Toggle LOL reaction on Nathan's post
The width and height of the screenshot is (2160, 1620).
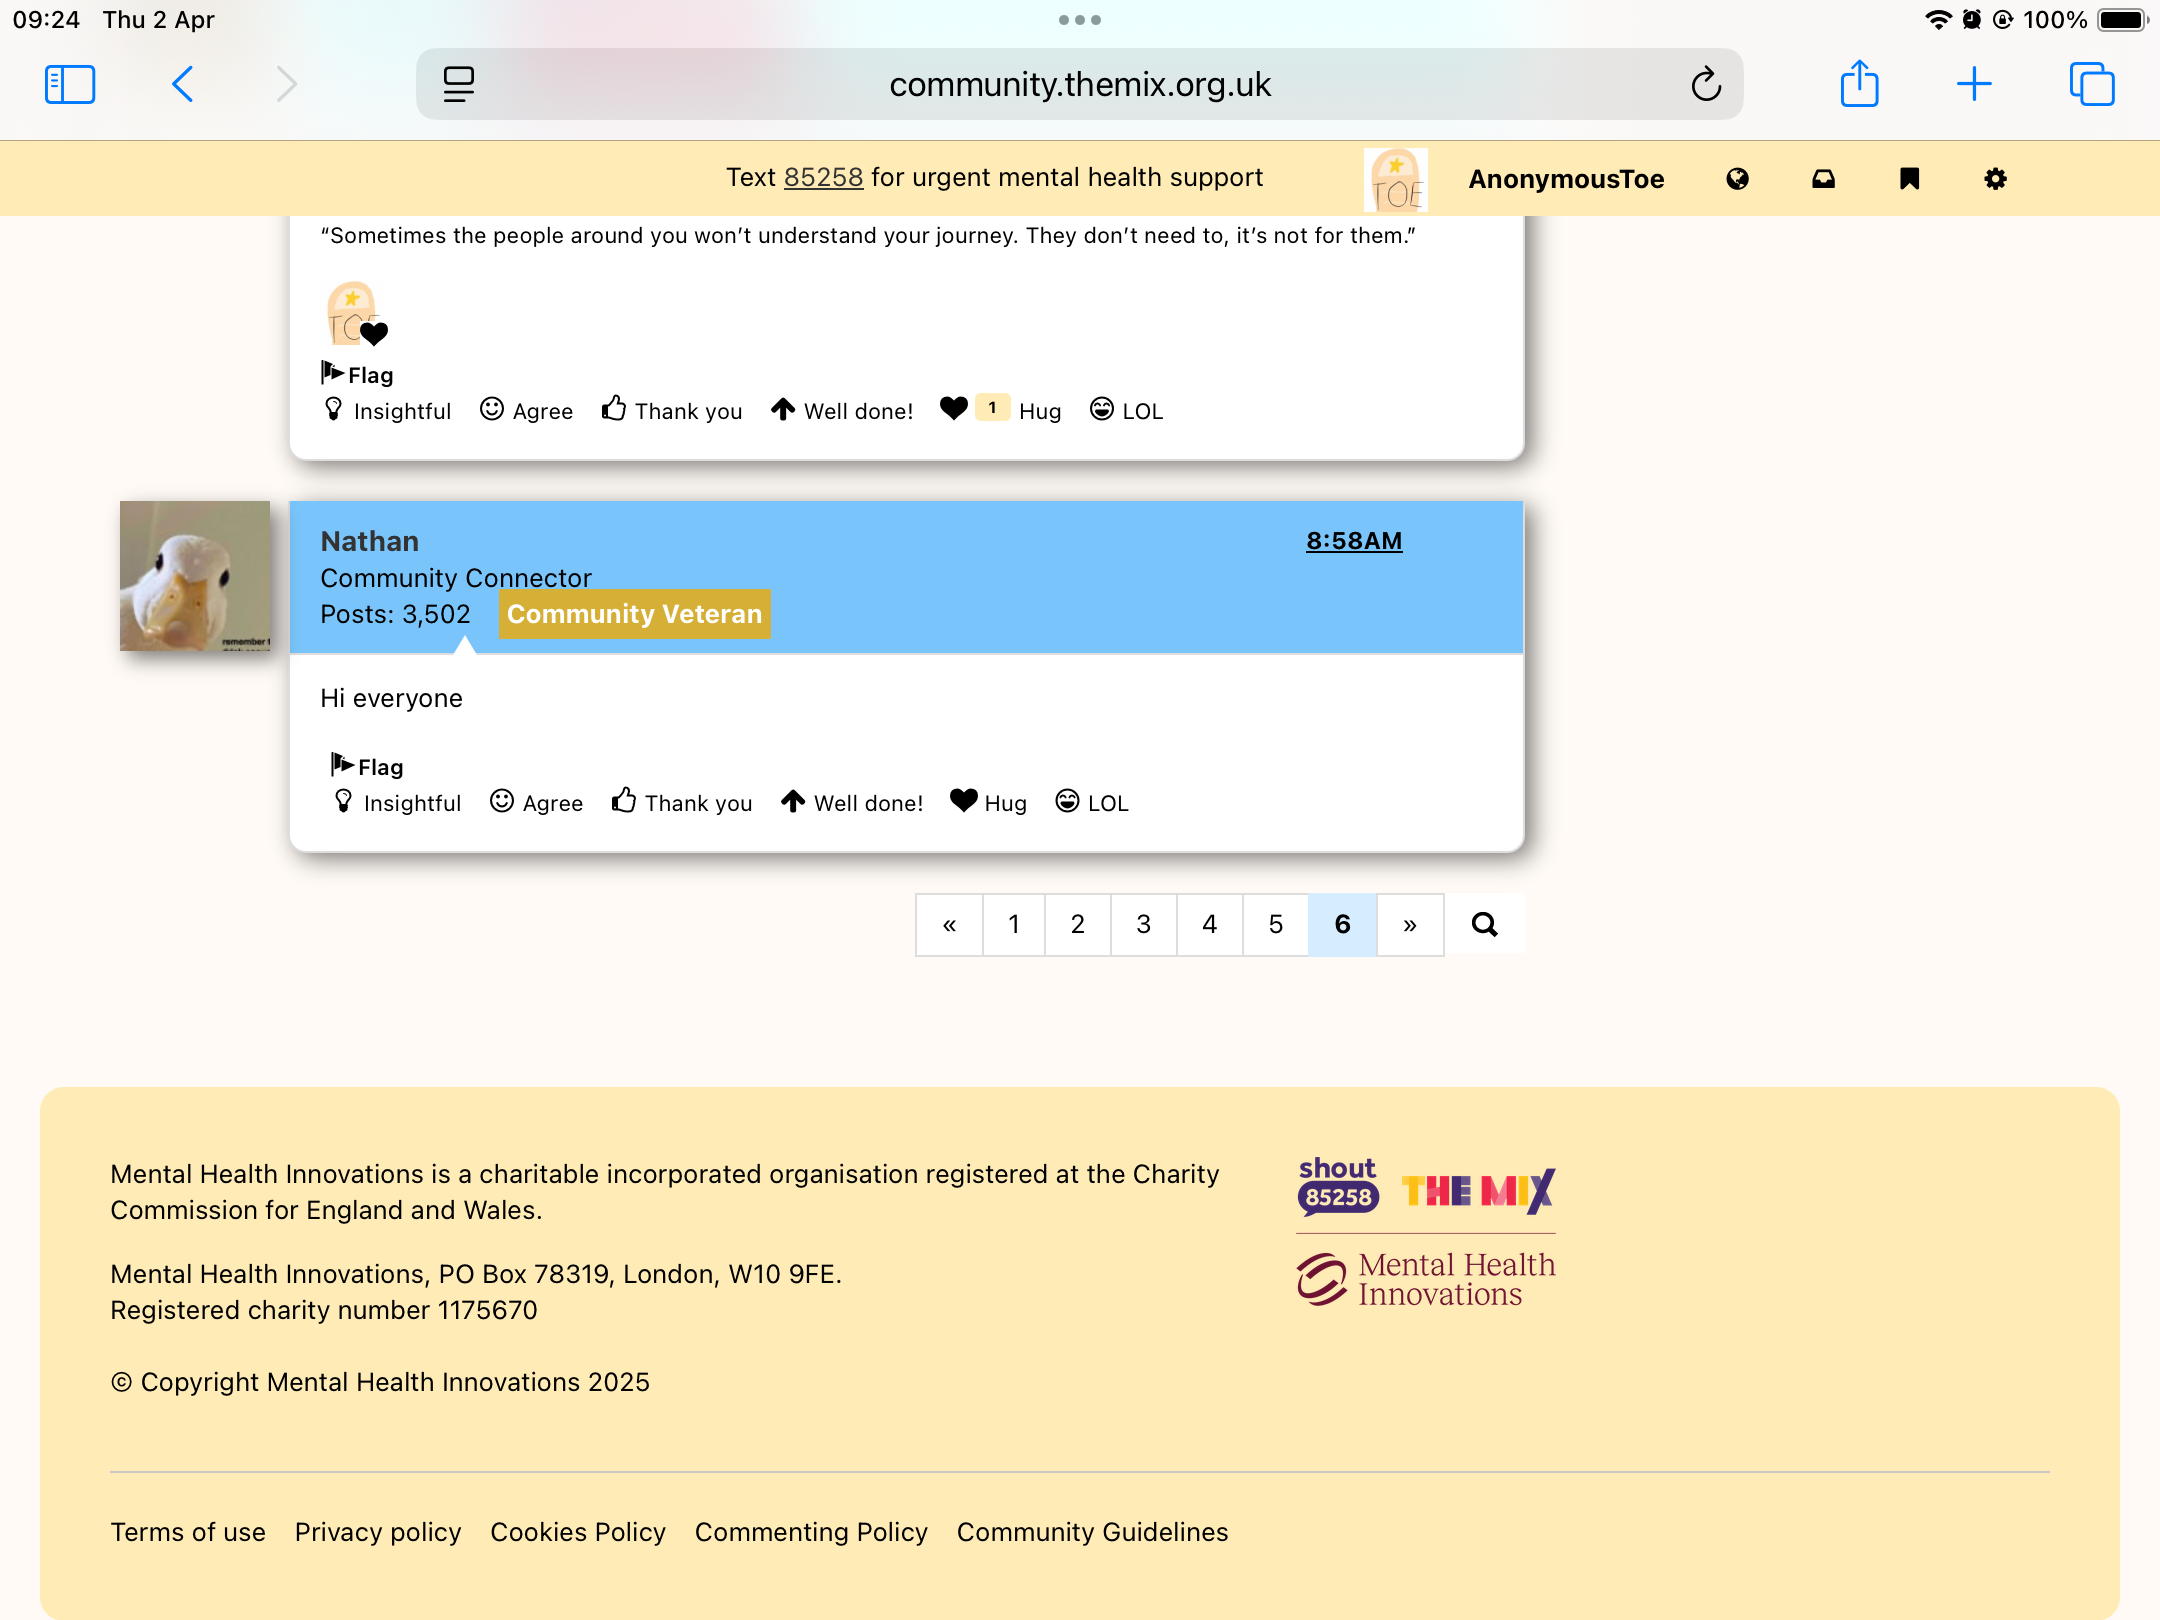tap(1092, 803)
